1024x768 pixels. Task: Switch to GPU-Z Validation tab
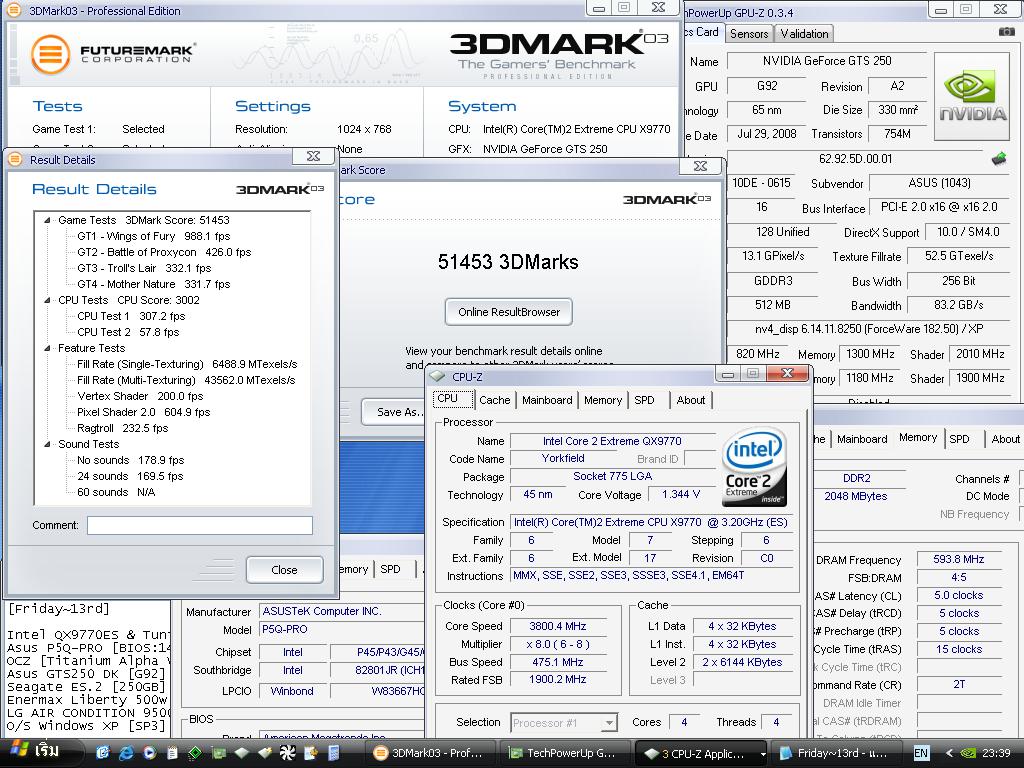click(804, 33)
